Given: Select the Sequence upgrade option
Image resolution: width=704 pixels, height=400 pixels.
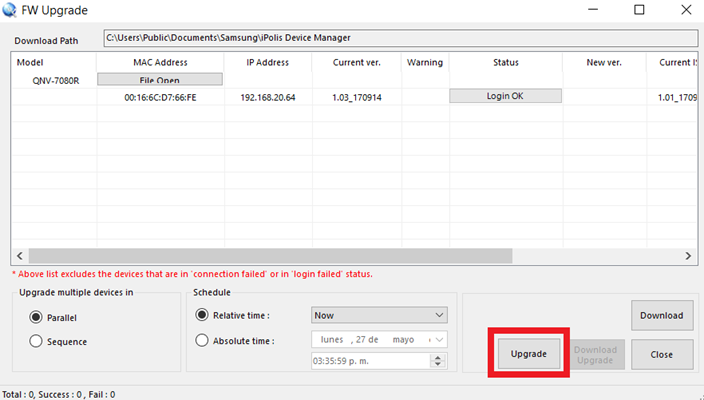Looking at the screenshot, I should [36, 341].
